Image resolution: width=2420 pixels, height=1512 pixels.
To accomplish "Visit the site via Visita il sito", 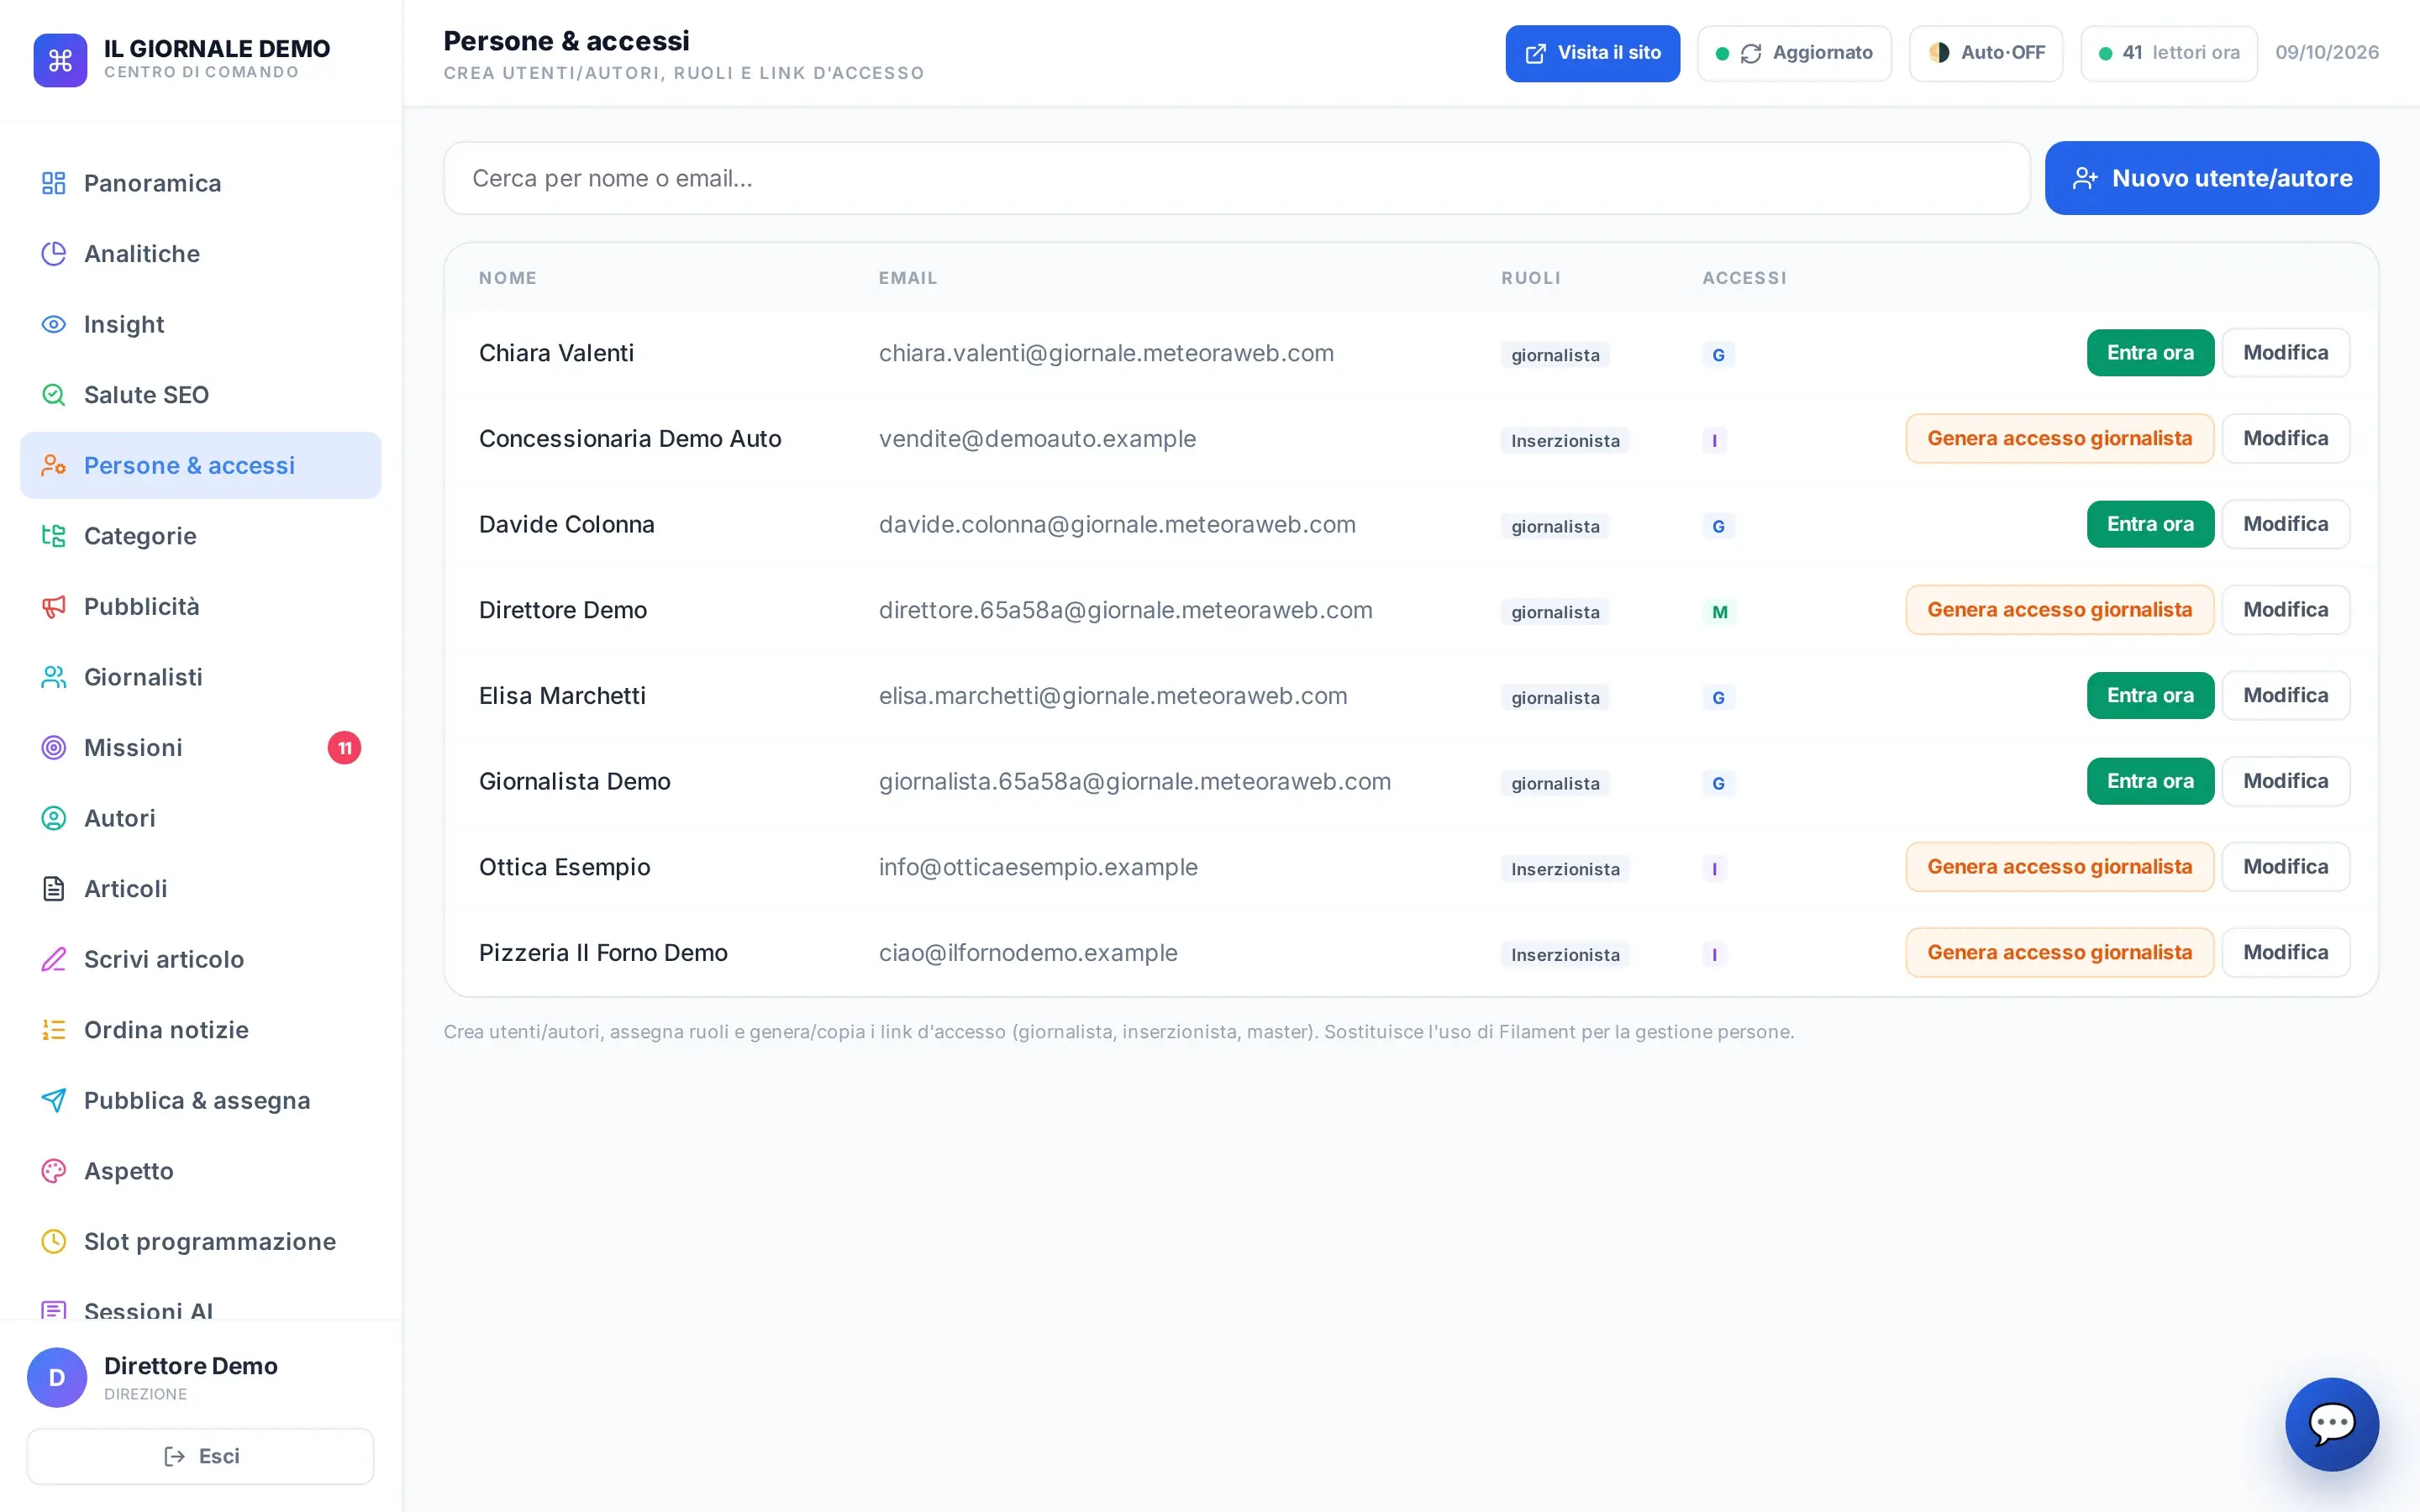I will pos(1592,53).
